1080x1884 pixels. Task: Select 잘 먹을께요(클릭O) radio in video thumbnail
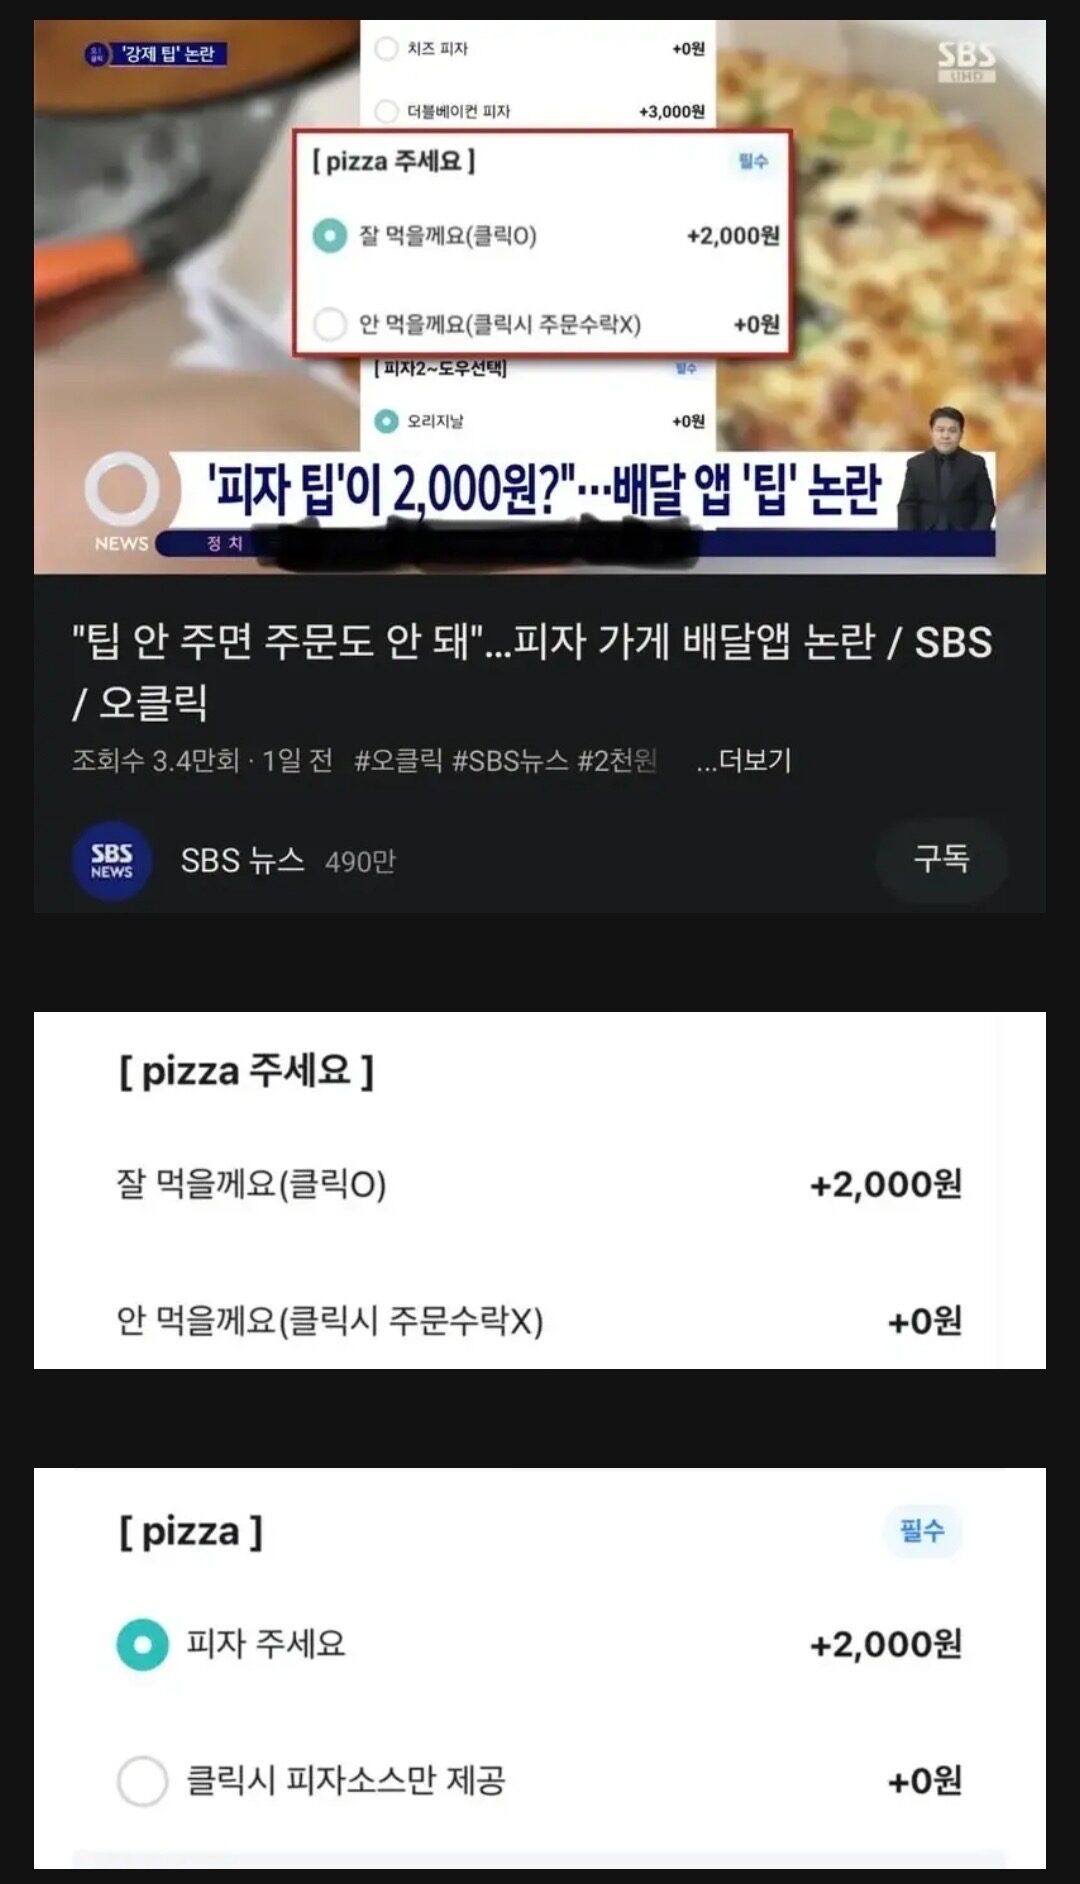click(x=330, y=236)
